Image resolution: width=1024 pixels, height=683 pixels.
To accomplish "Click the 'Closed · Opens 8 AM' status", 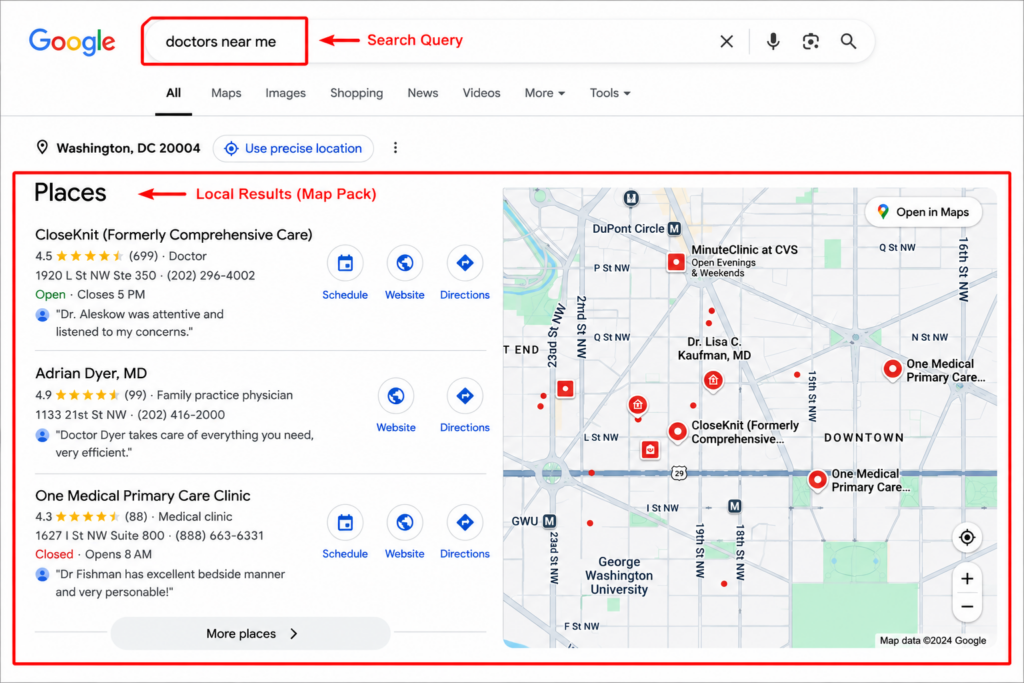I will tap(93, 554).
